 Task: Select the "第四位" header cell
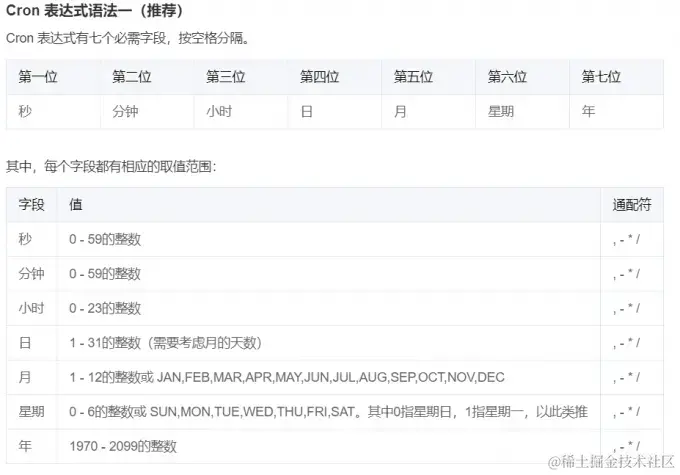335,77
